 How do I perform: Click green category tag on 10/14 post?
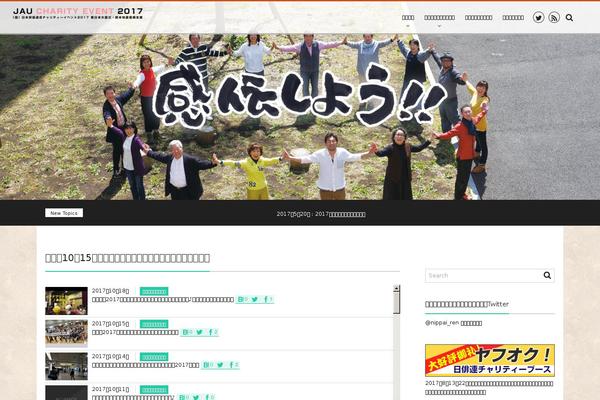click(154, 357)
